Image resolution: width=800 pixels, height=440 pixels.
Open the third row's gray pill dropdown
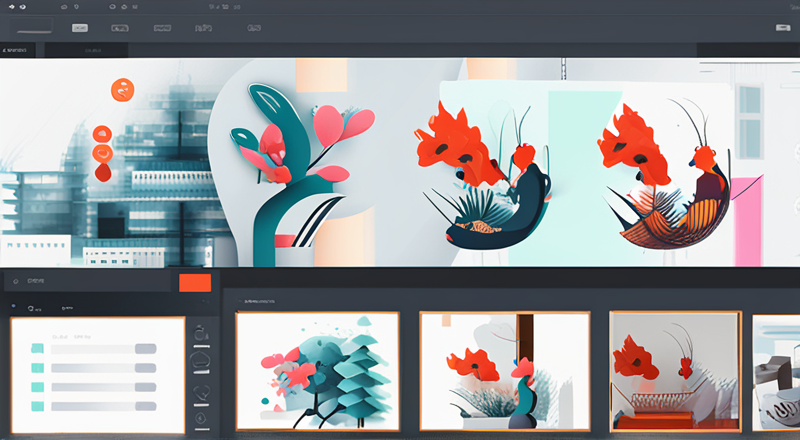pyautogui.click(x=145, y=387)
